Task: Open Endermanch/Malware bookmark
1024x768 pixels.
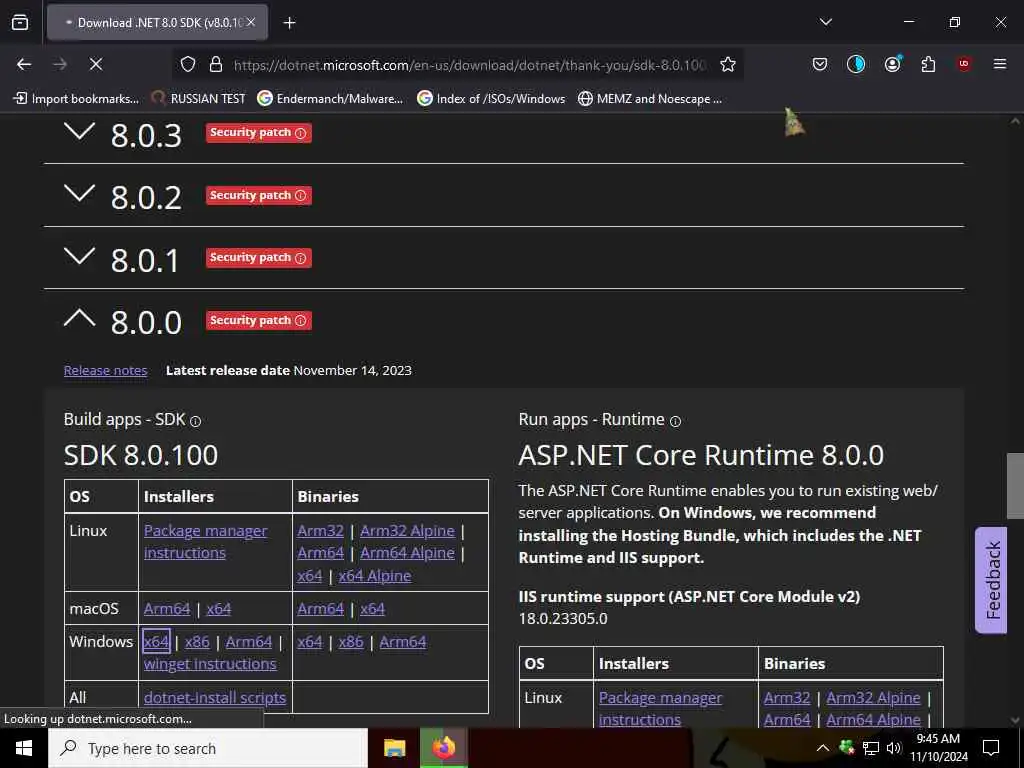Action: coord(330,99)
